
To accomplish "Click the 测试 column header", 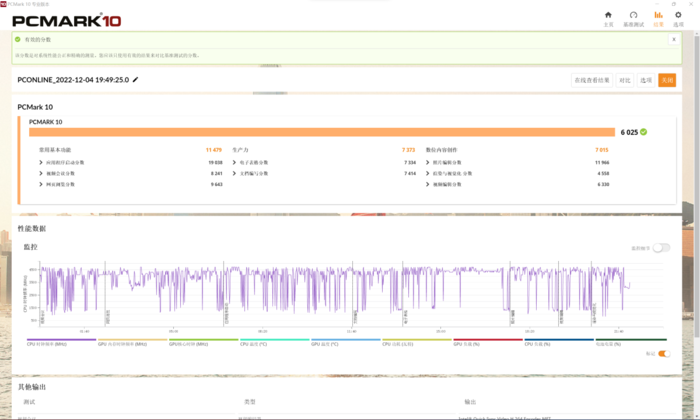I will [29, 402].
